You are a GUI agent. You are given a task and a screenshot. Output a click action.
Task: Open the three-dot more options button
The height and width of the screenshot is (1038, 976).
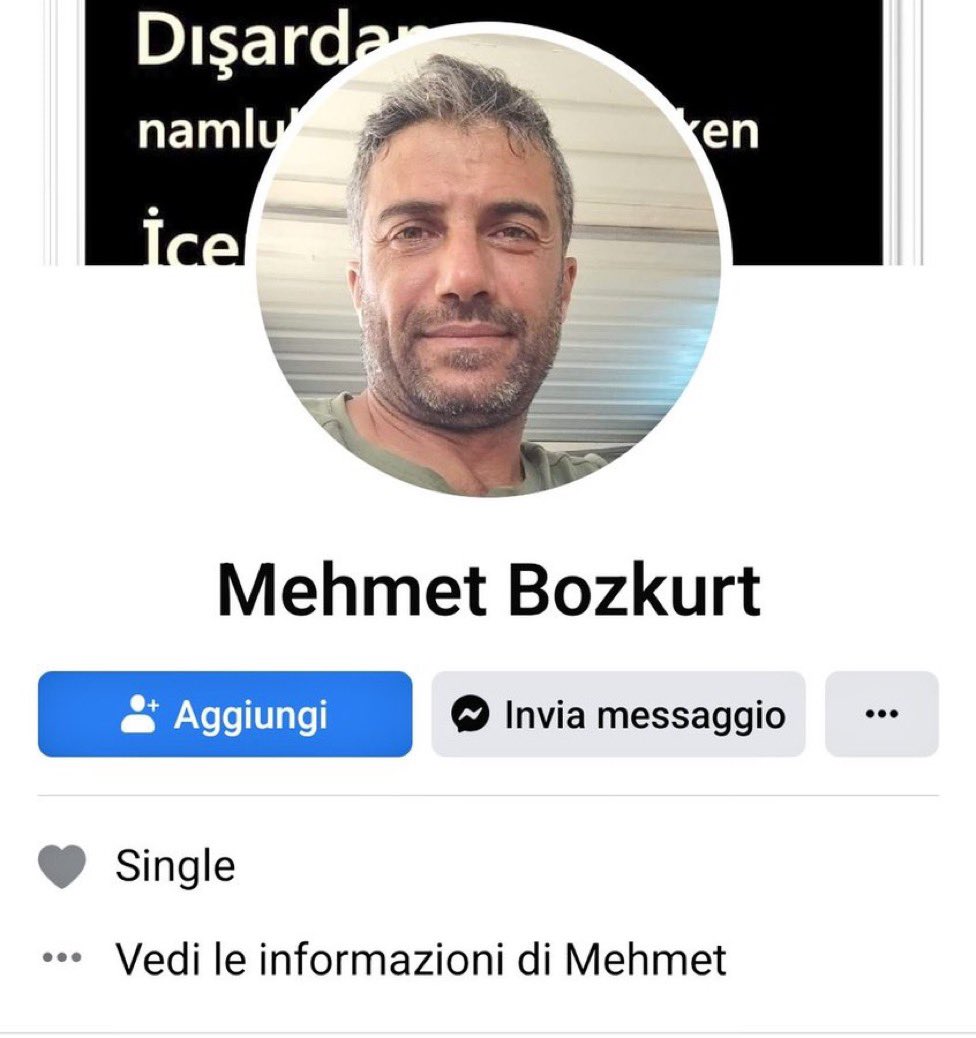(882, 714)
